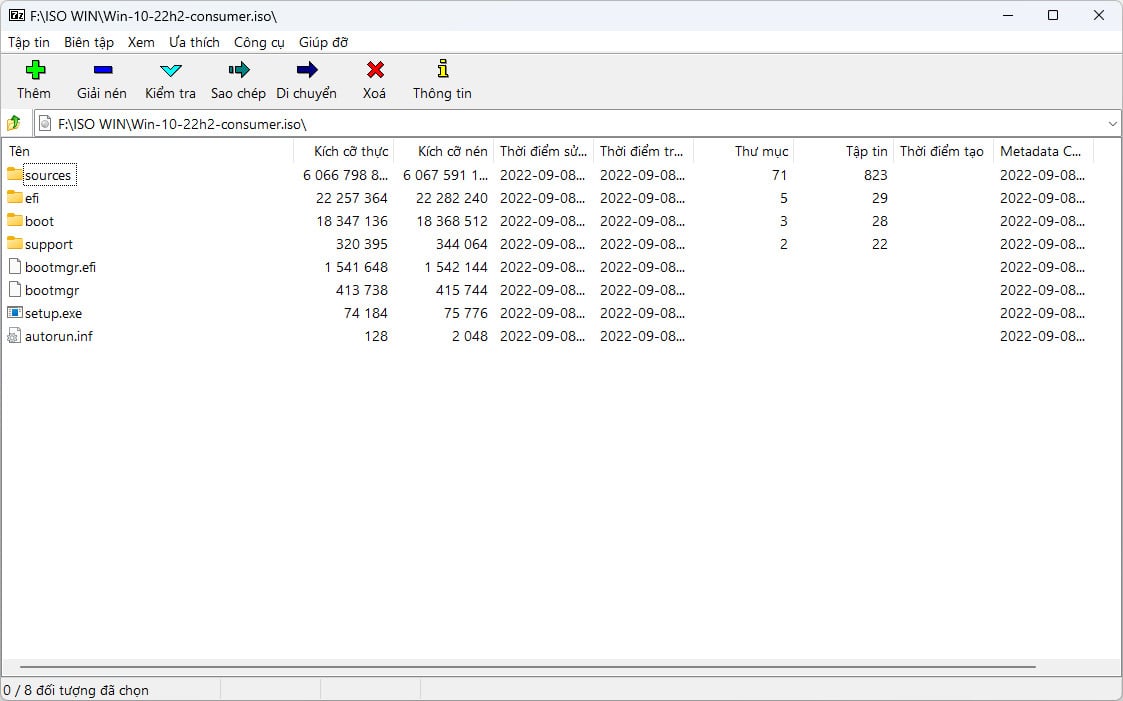Open the Giúp đỡ menu
The height and width of the screenshot is (701, 1123).
pyautogui.click(x=324, y=42)
